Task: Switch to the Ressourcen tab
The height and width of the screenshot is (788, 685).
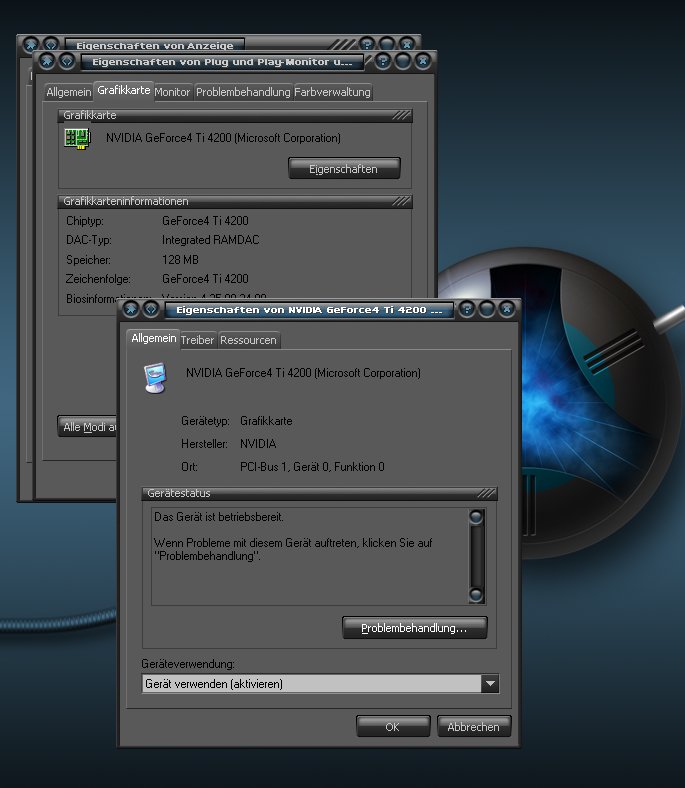Action: (x=248, y=340)
